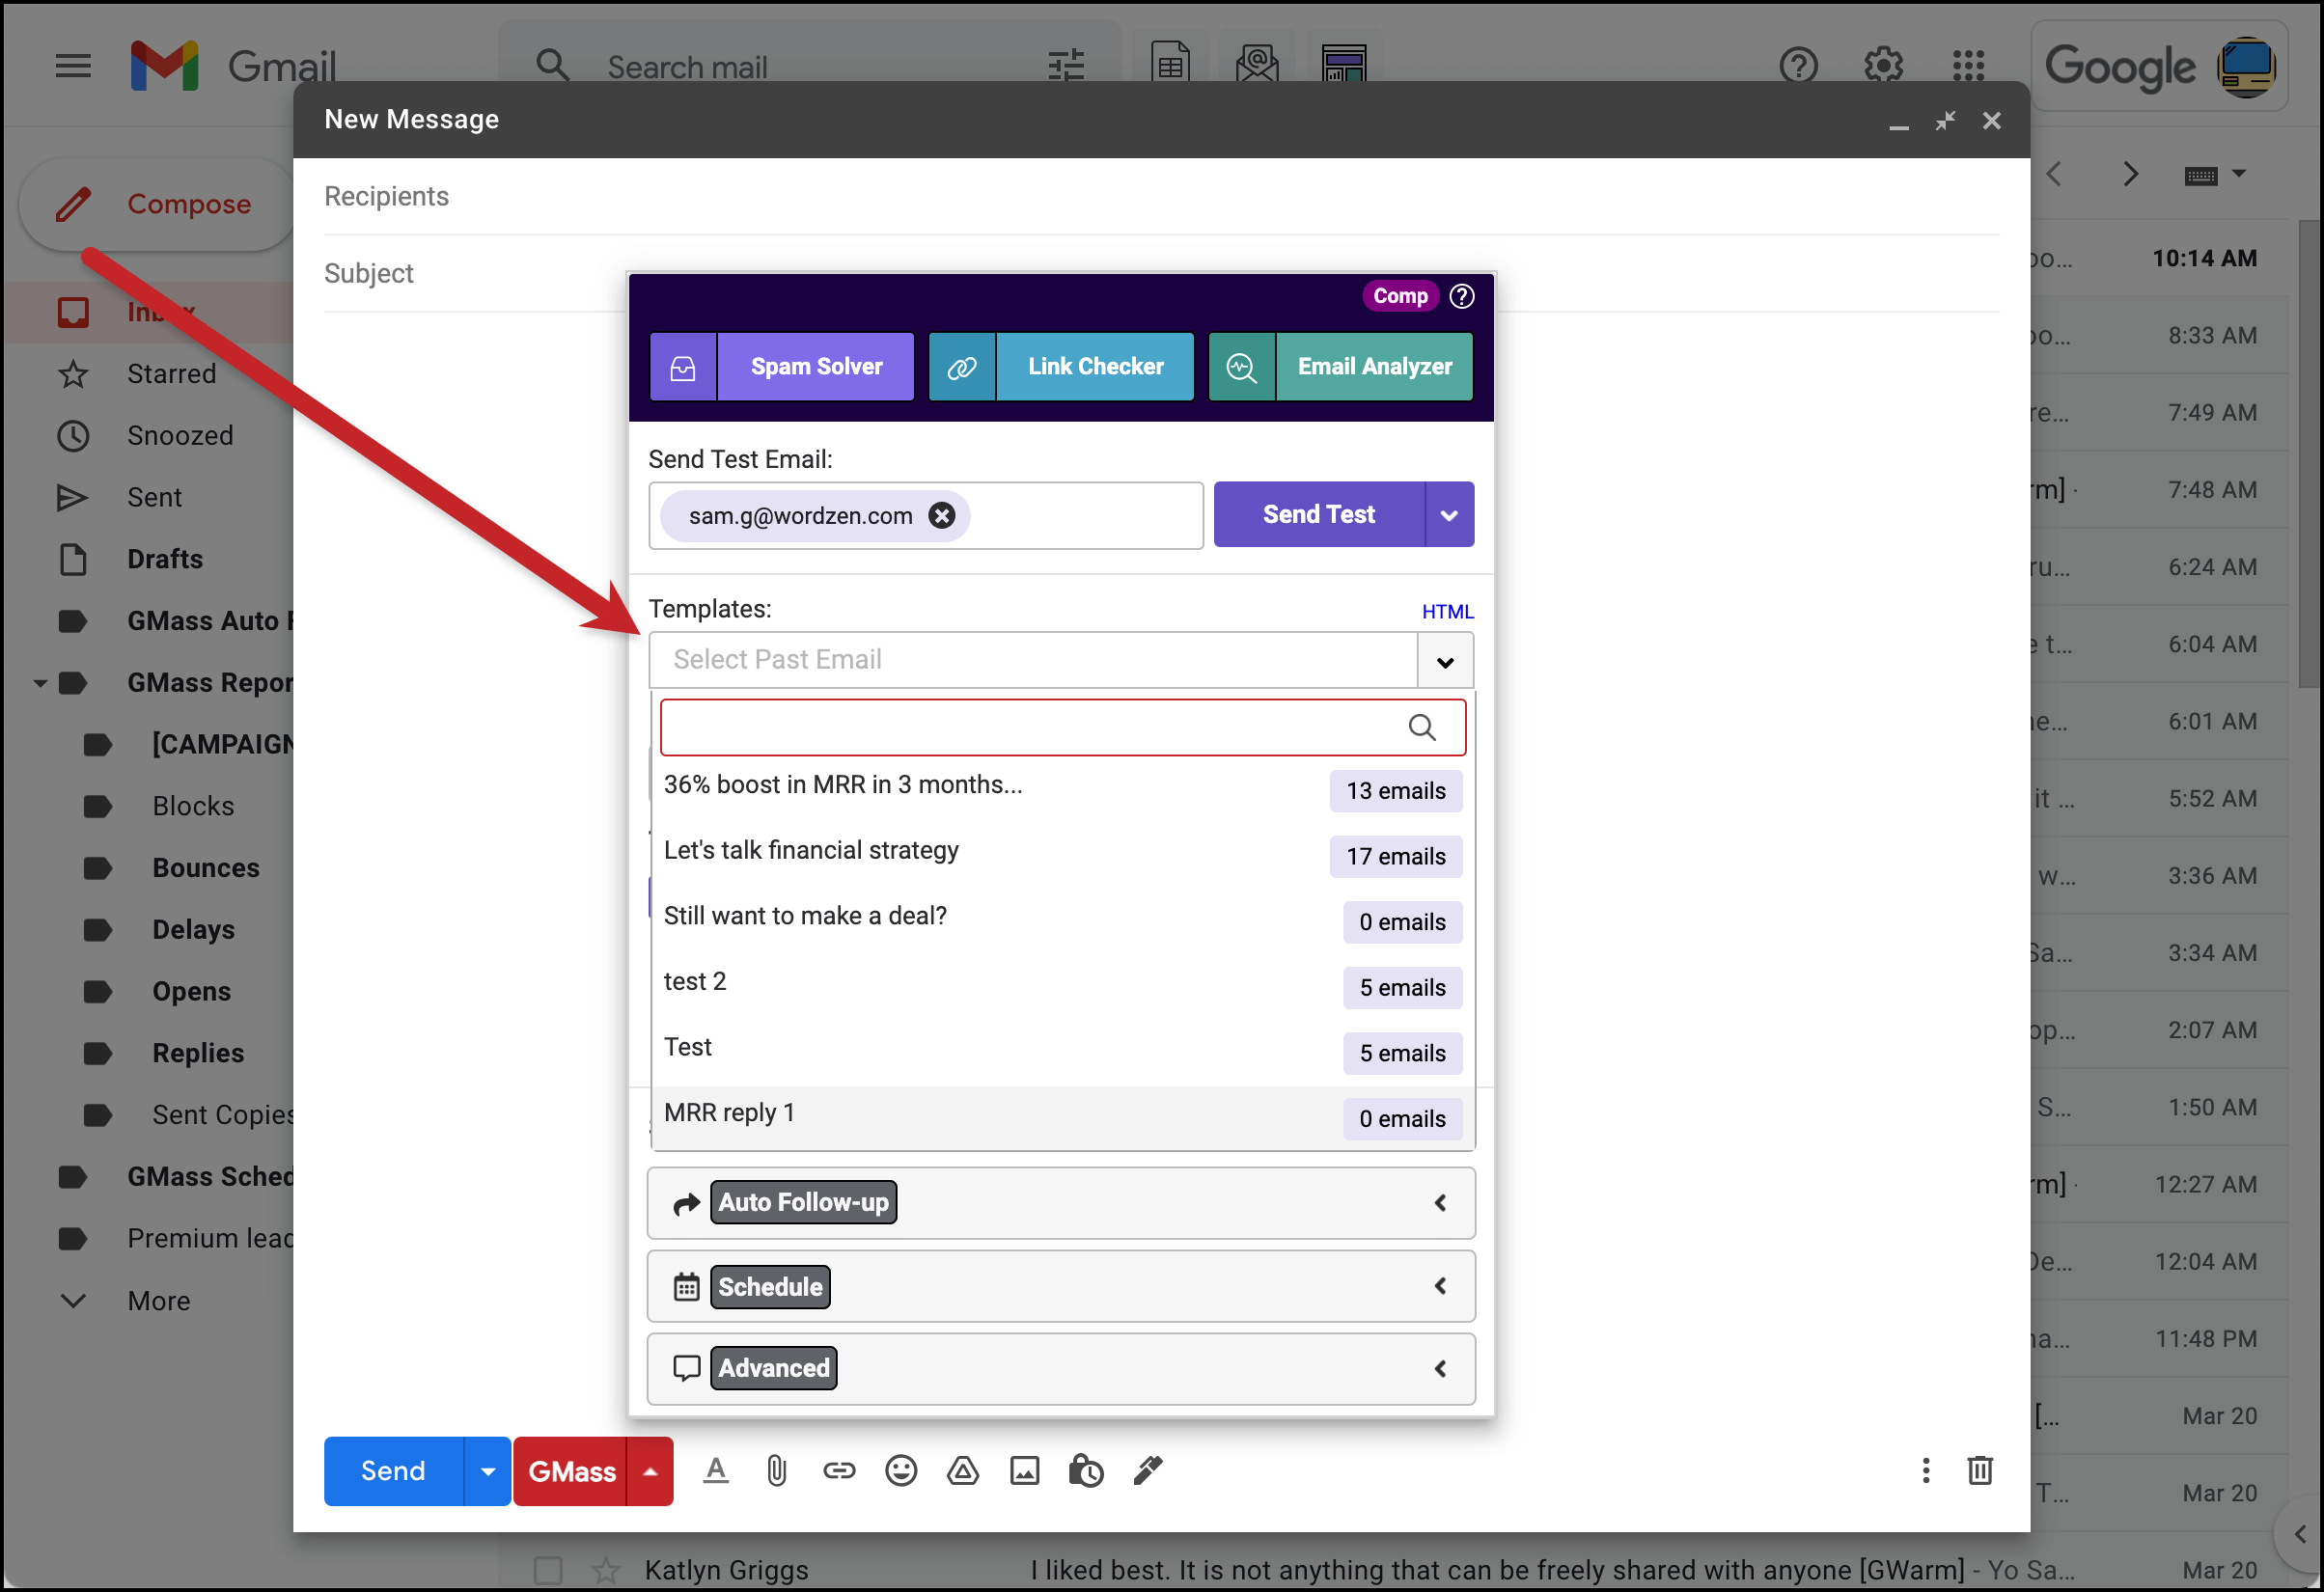The image size is (2324, 1592).
Task: Show side panel arrow at bottom right
Action: click(x=2300, y=1534)
